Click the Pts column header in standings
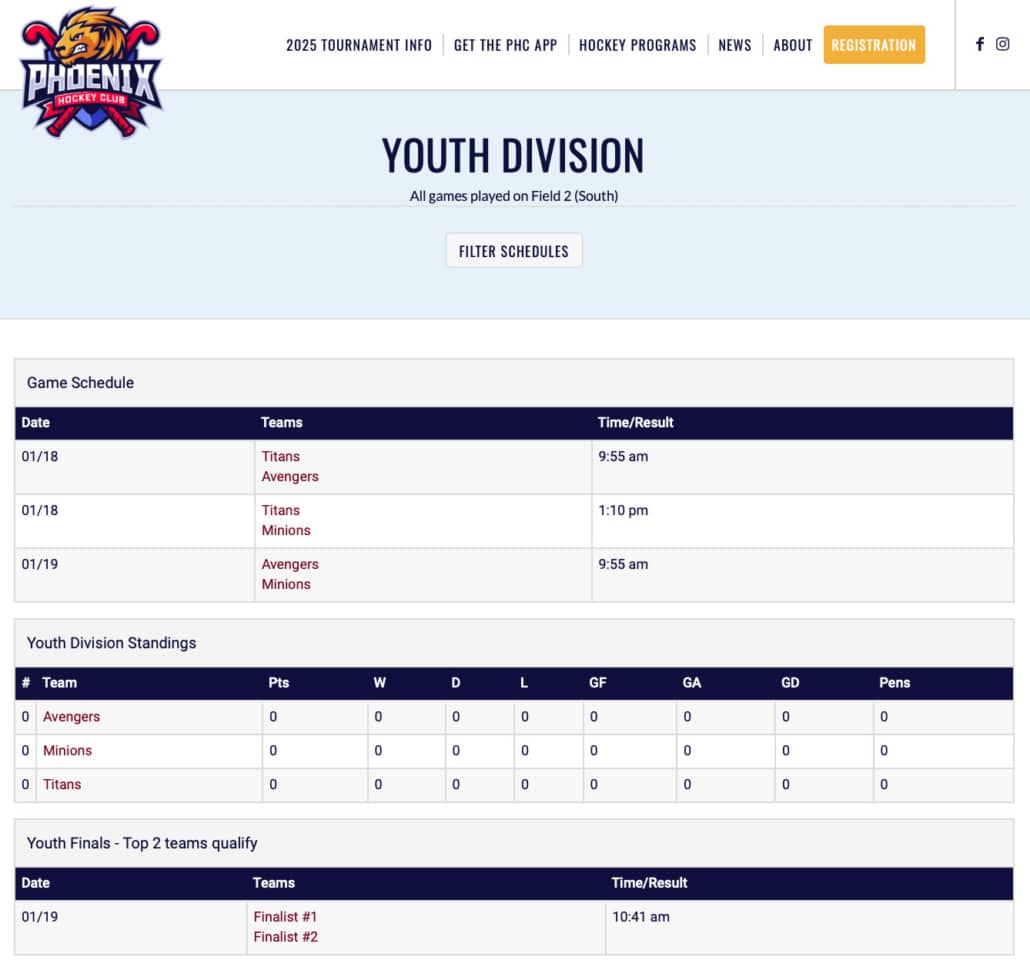 279,683
